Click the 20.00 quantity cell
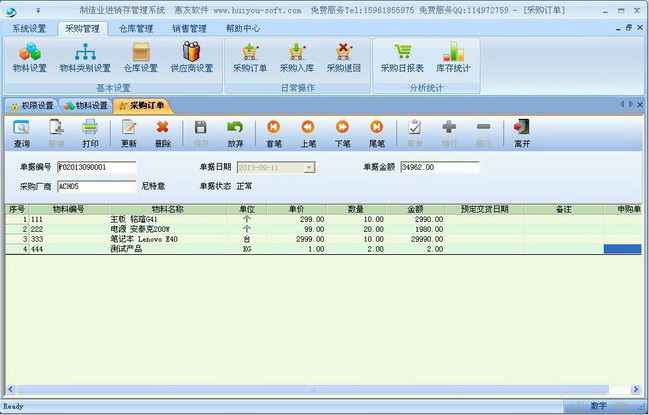This screenshot has width=649, height=415. tap(356, 229)
